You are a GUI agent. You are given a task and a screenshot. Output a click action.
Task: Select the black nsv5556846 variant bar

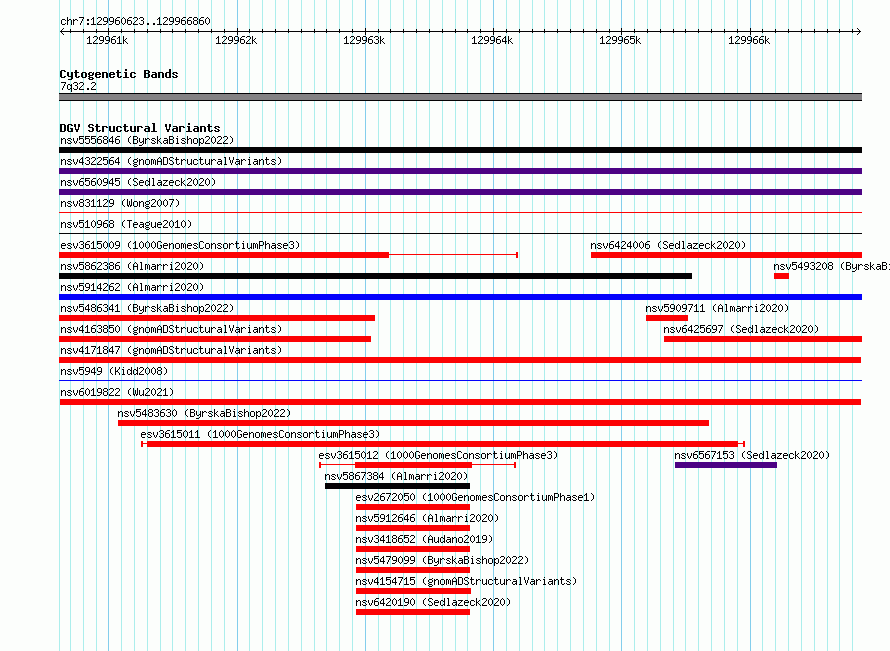click(x=460, y=150)
